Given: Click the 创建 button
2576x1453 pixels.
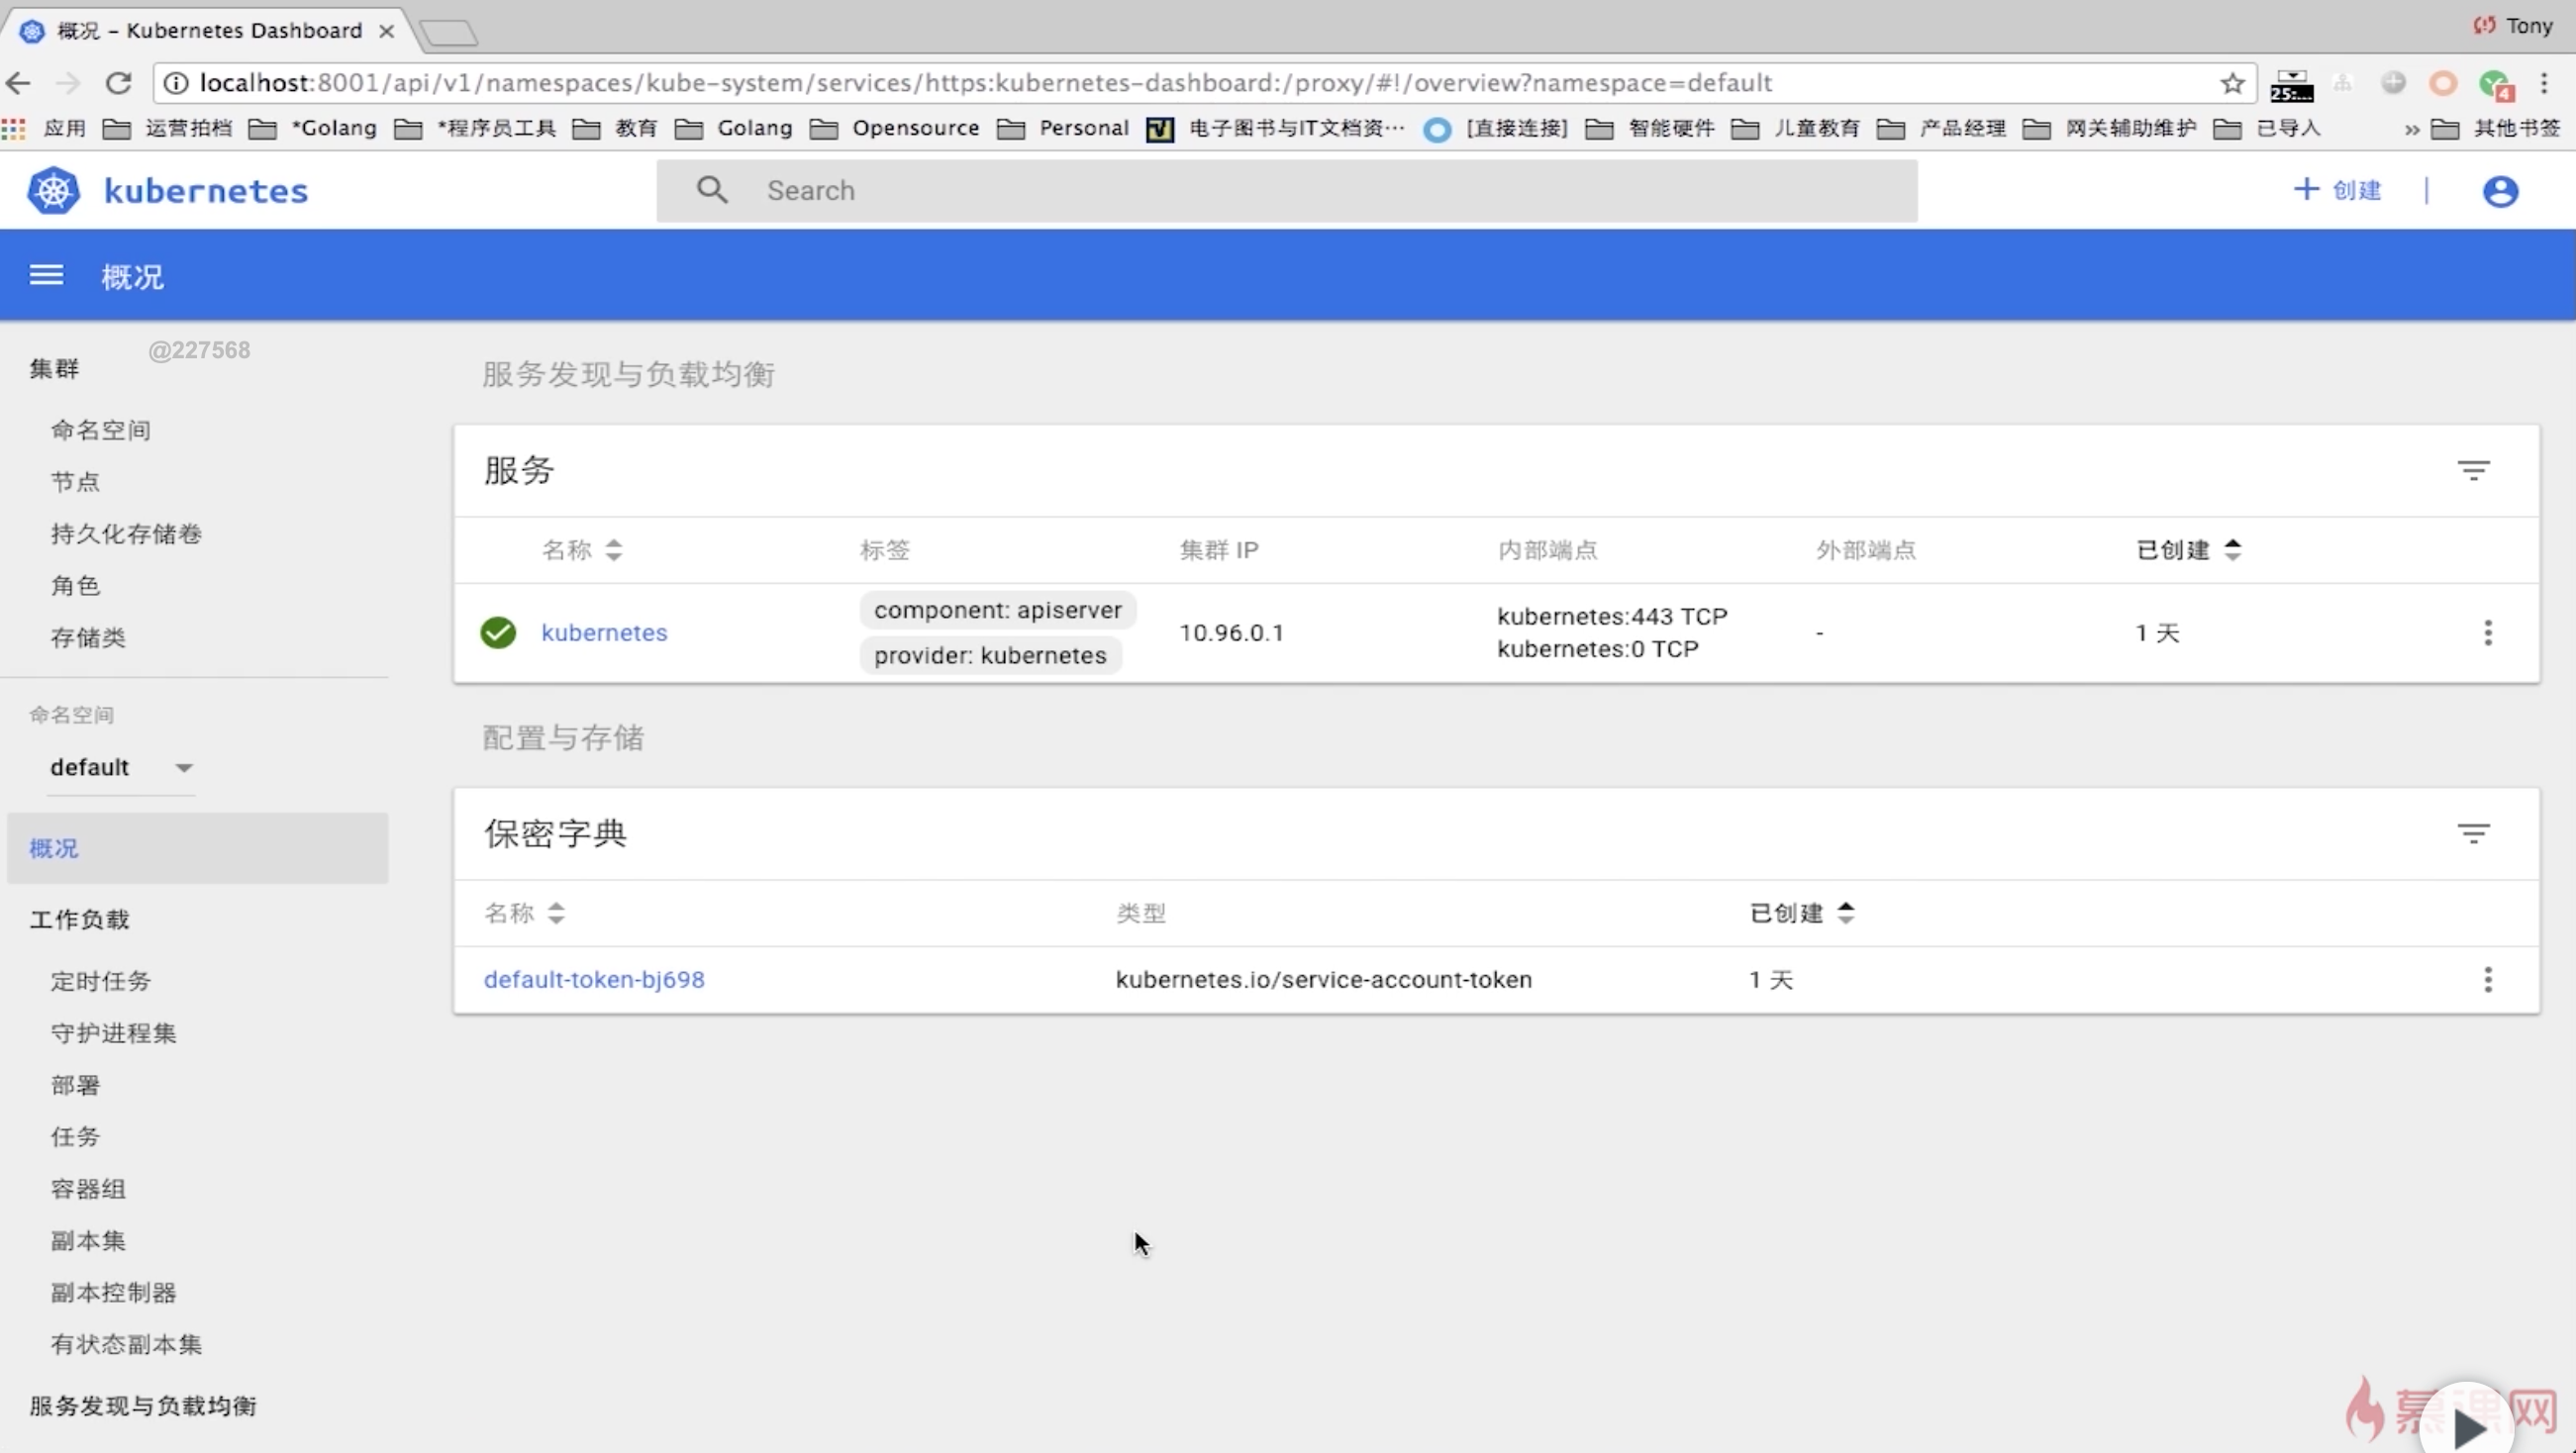Looking at the screenshot, I should click(2337, 190).
